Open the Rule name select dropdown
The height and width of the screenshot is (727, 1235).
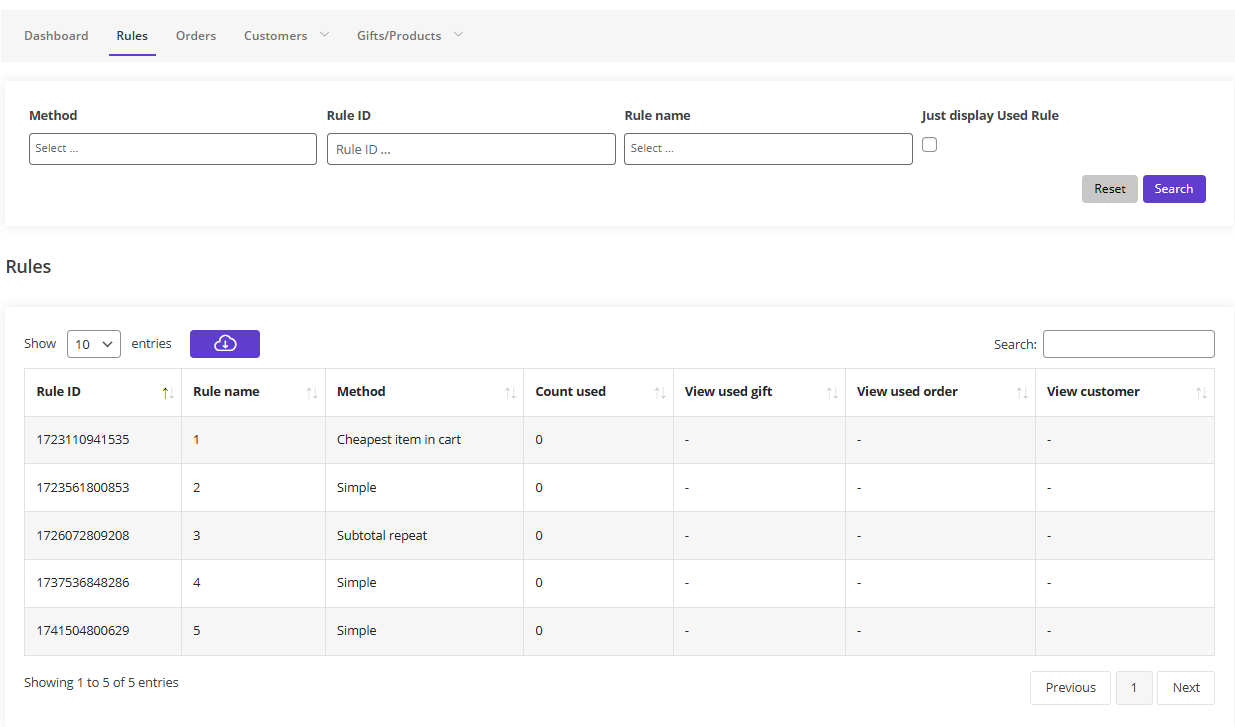click(x=768, y=149)
